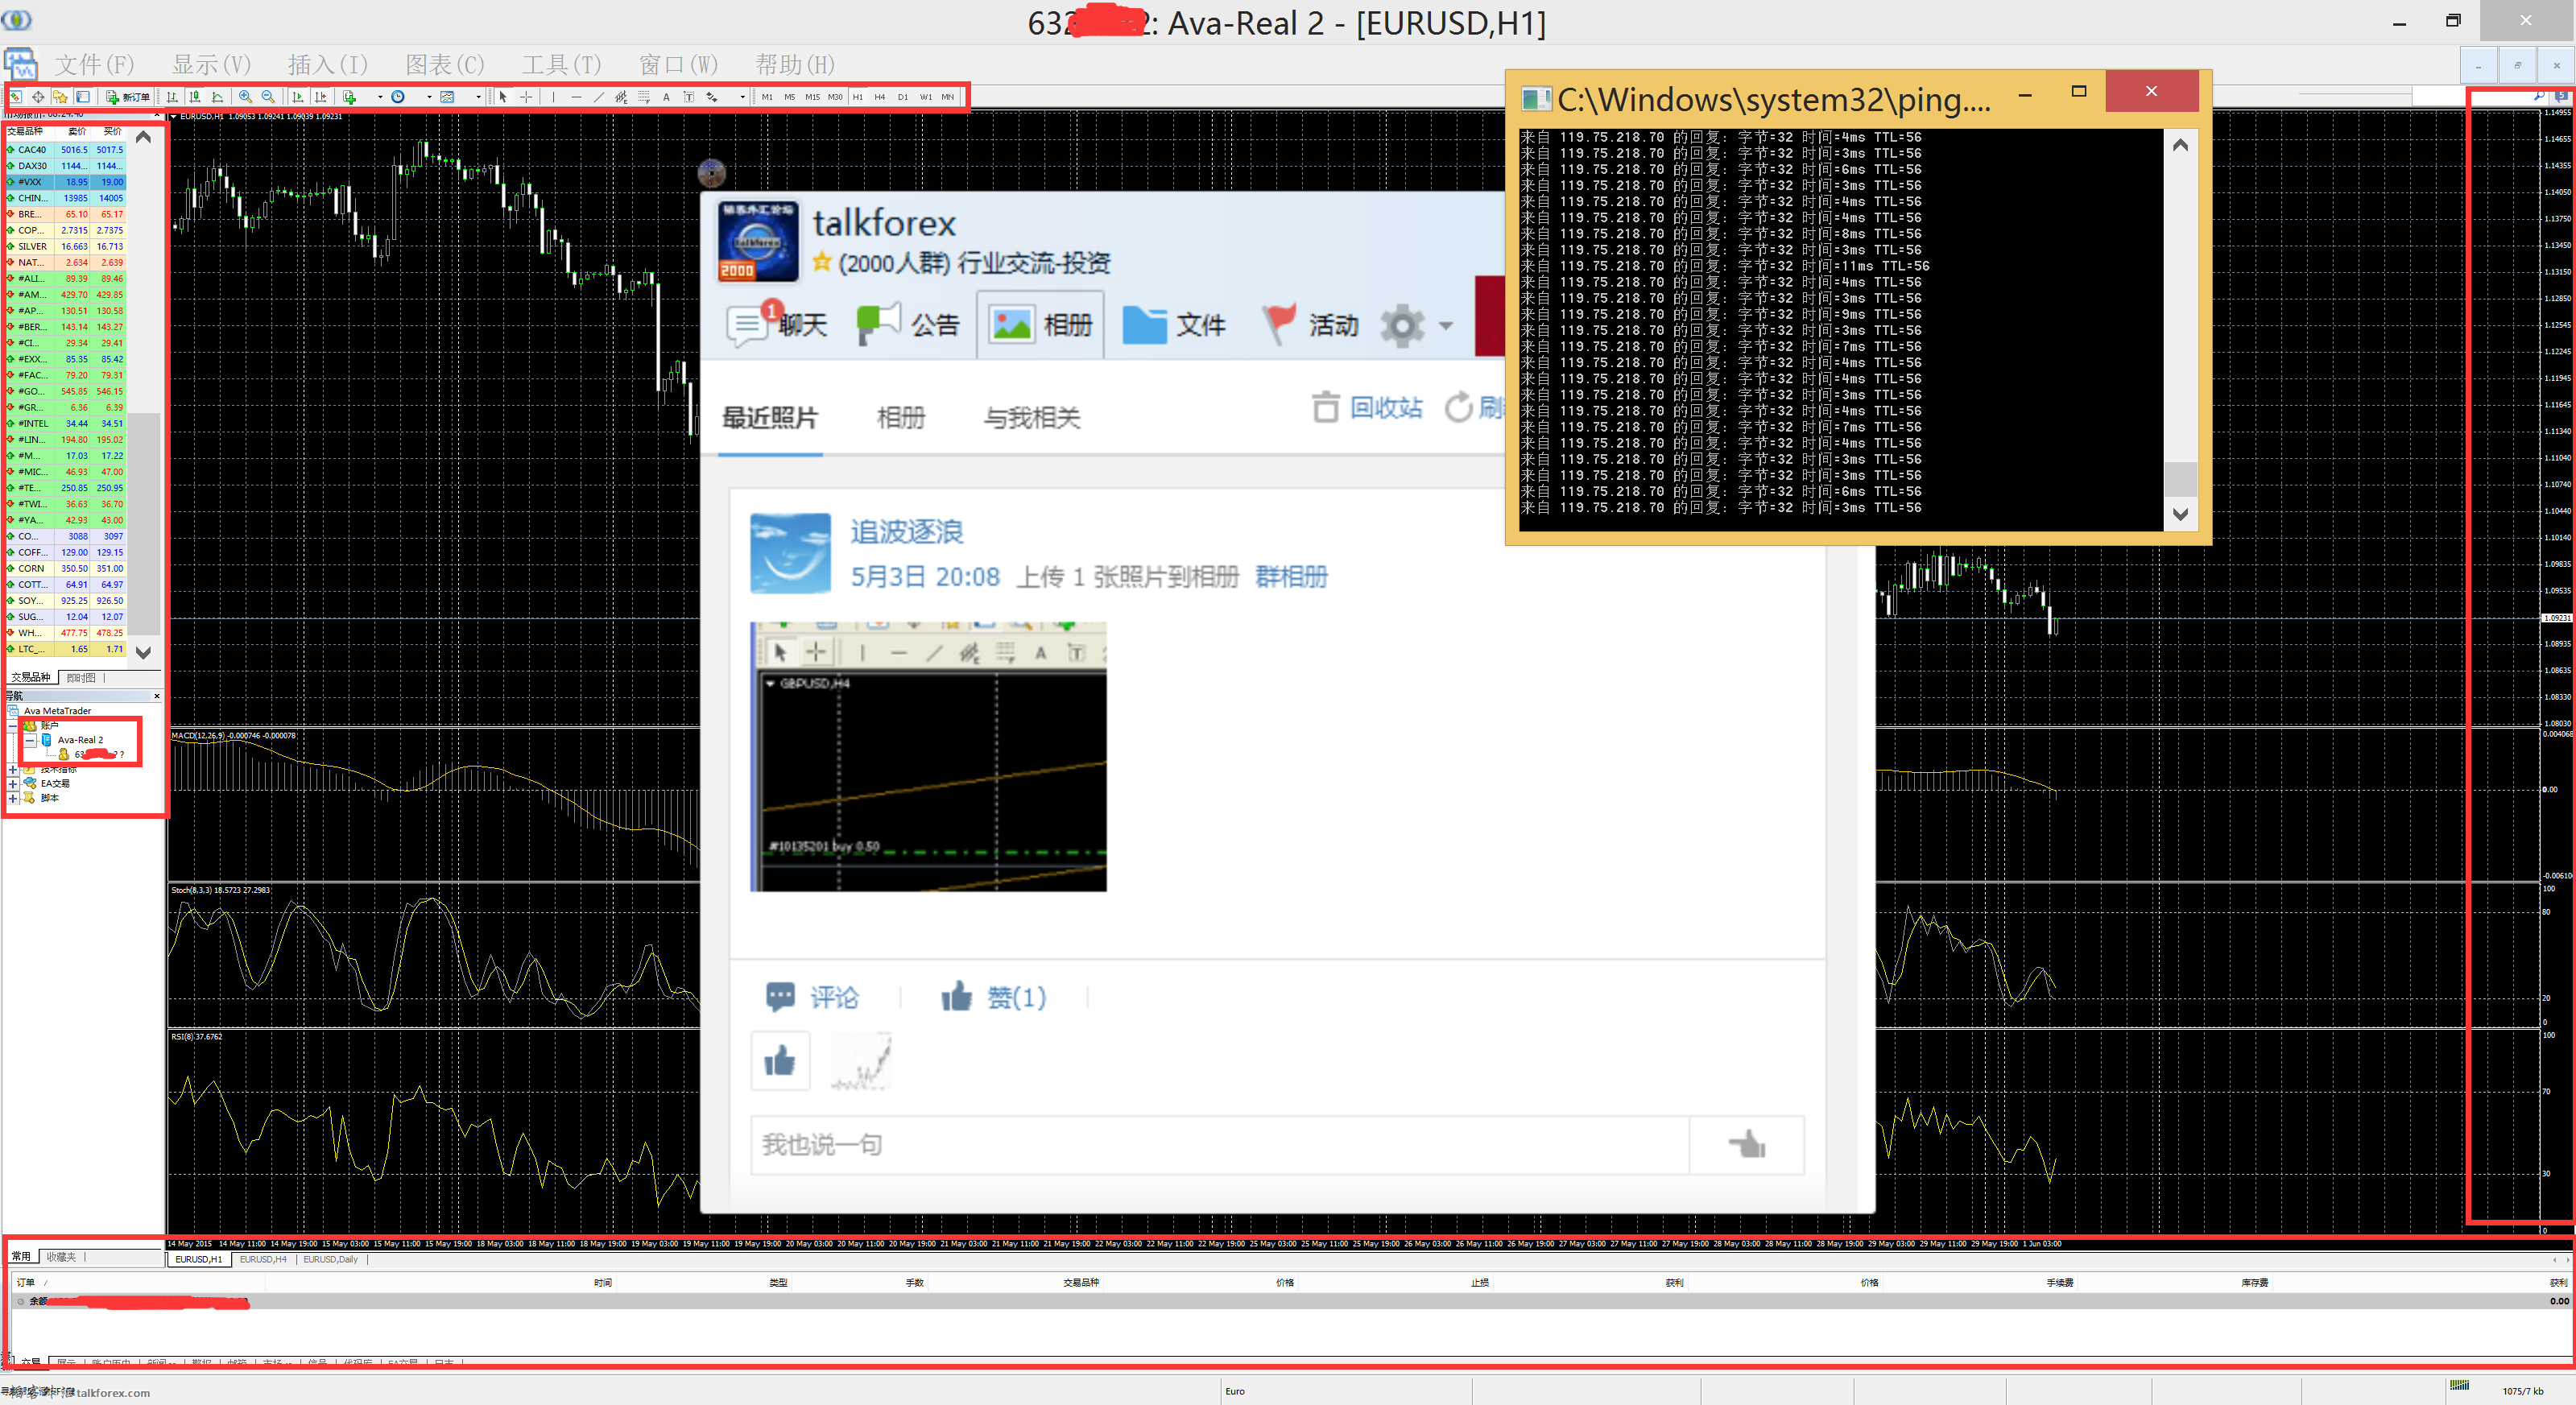Click the New Order (新订单) toolbar button
The width and height of the screenshot is (2576, 1405).
point(128,97)
